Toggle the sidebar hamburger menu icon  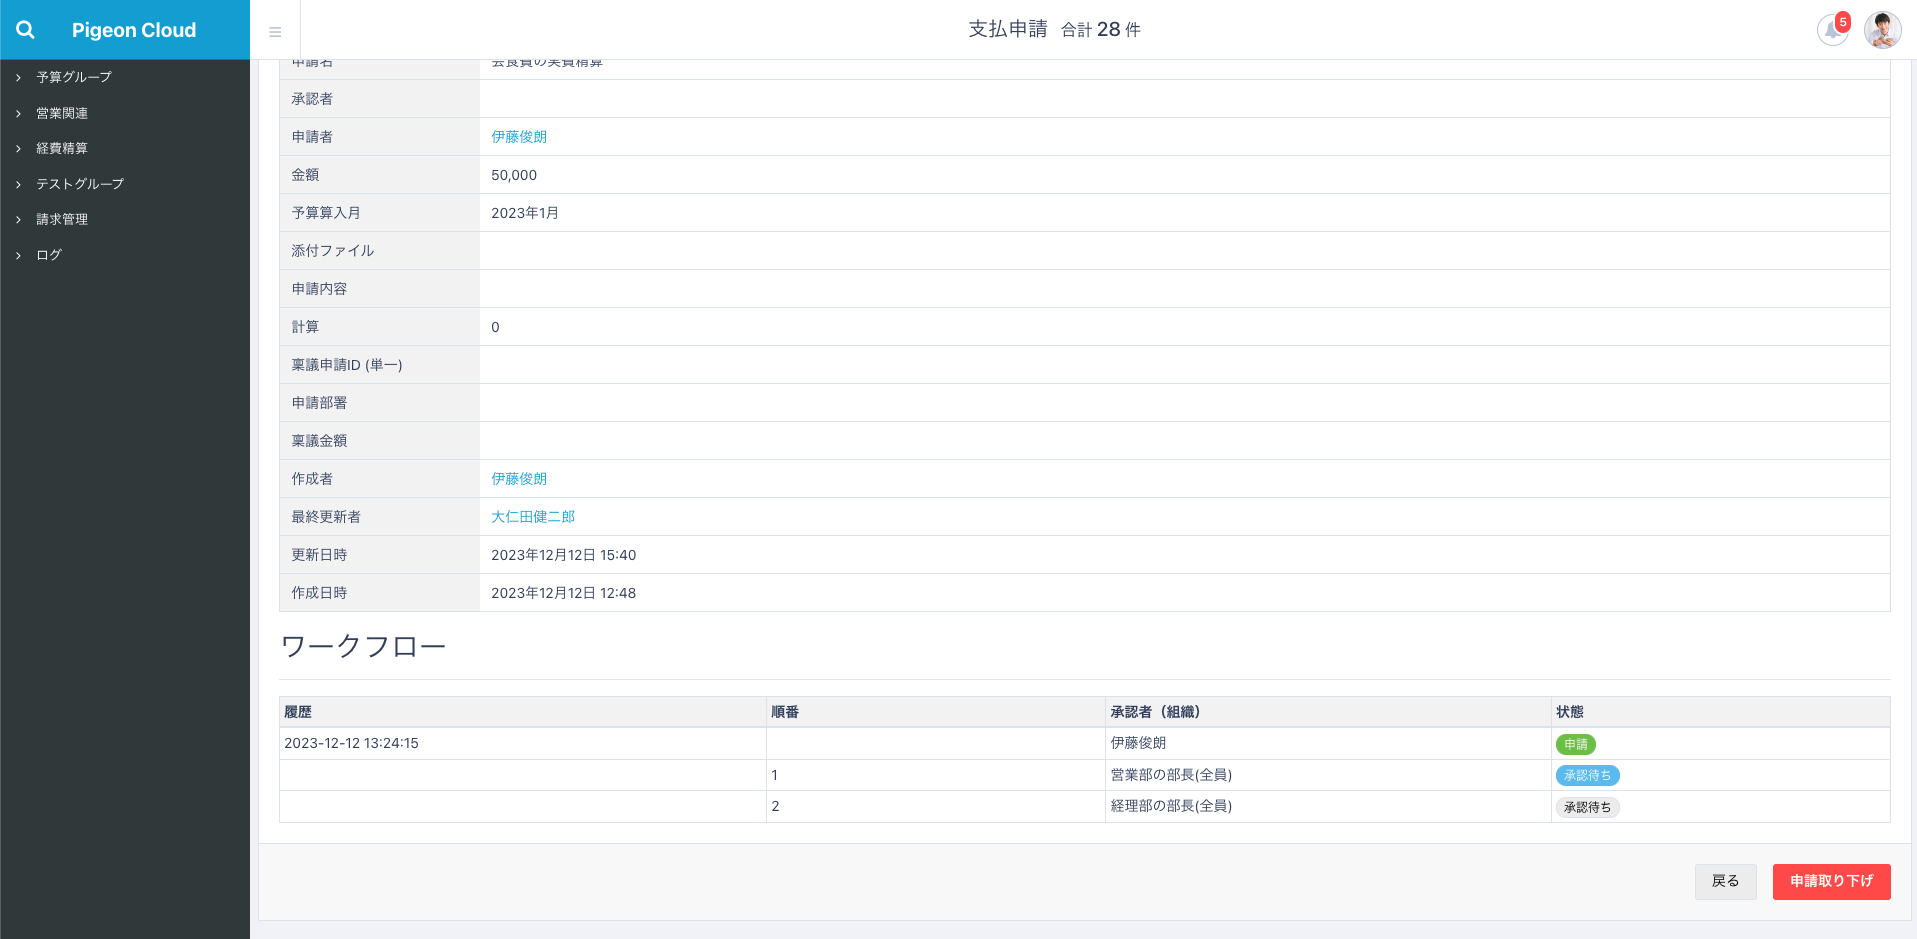pyautogui.click(x=275, y=32)
